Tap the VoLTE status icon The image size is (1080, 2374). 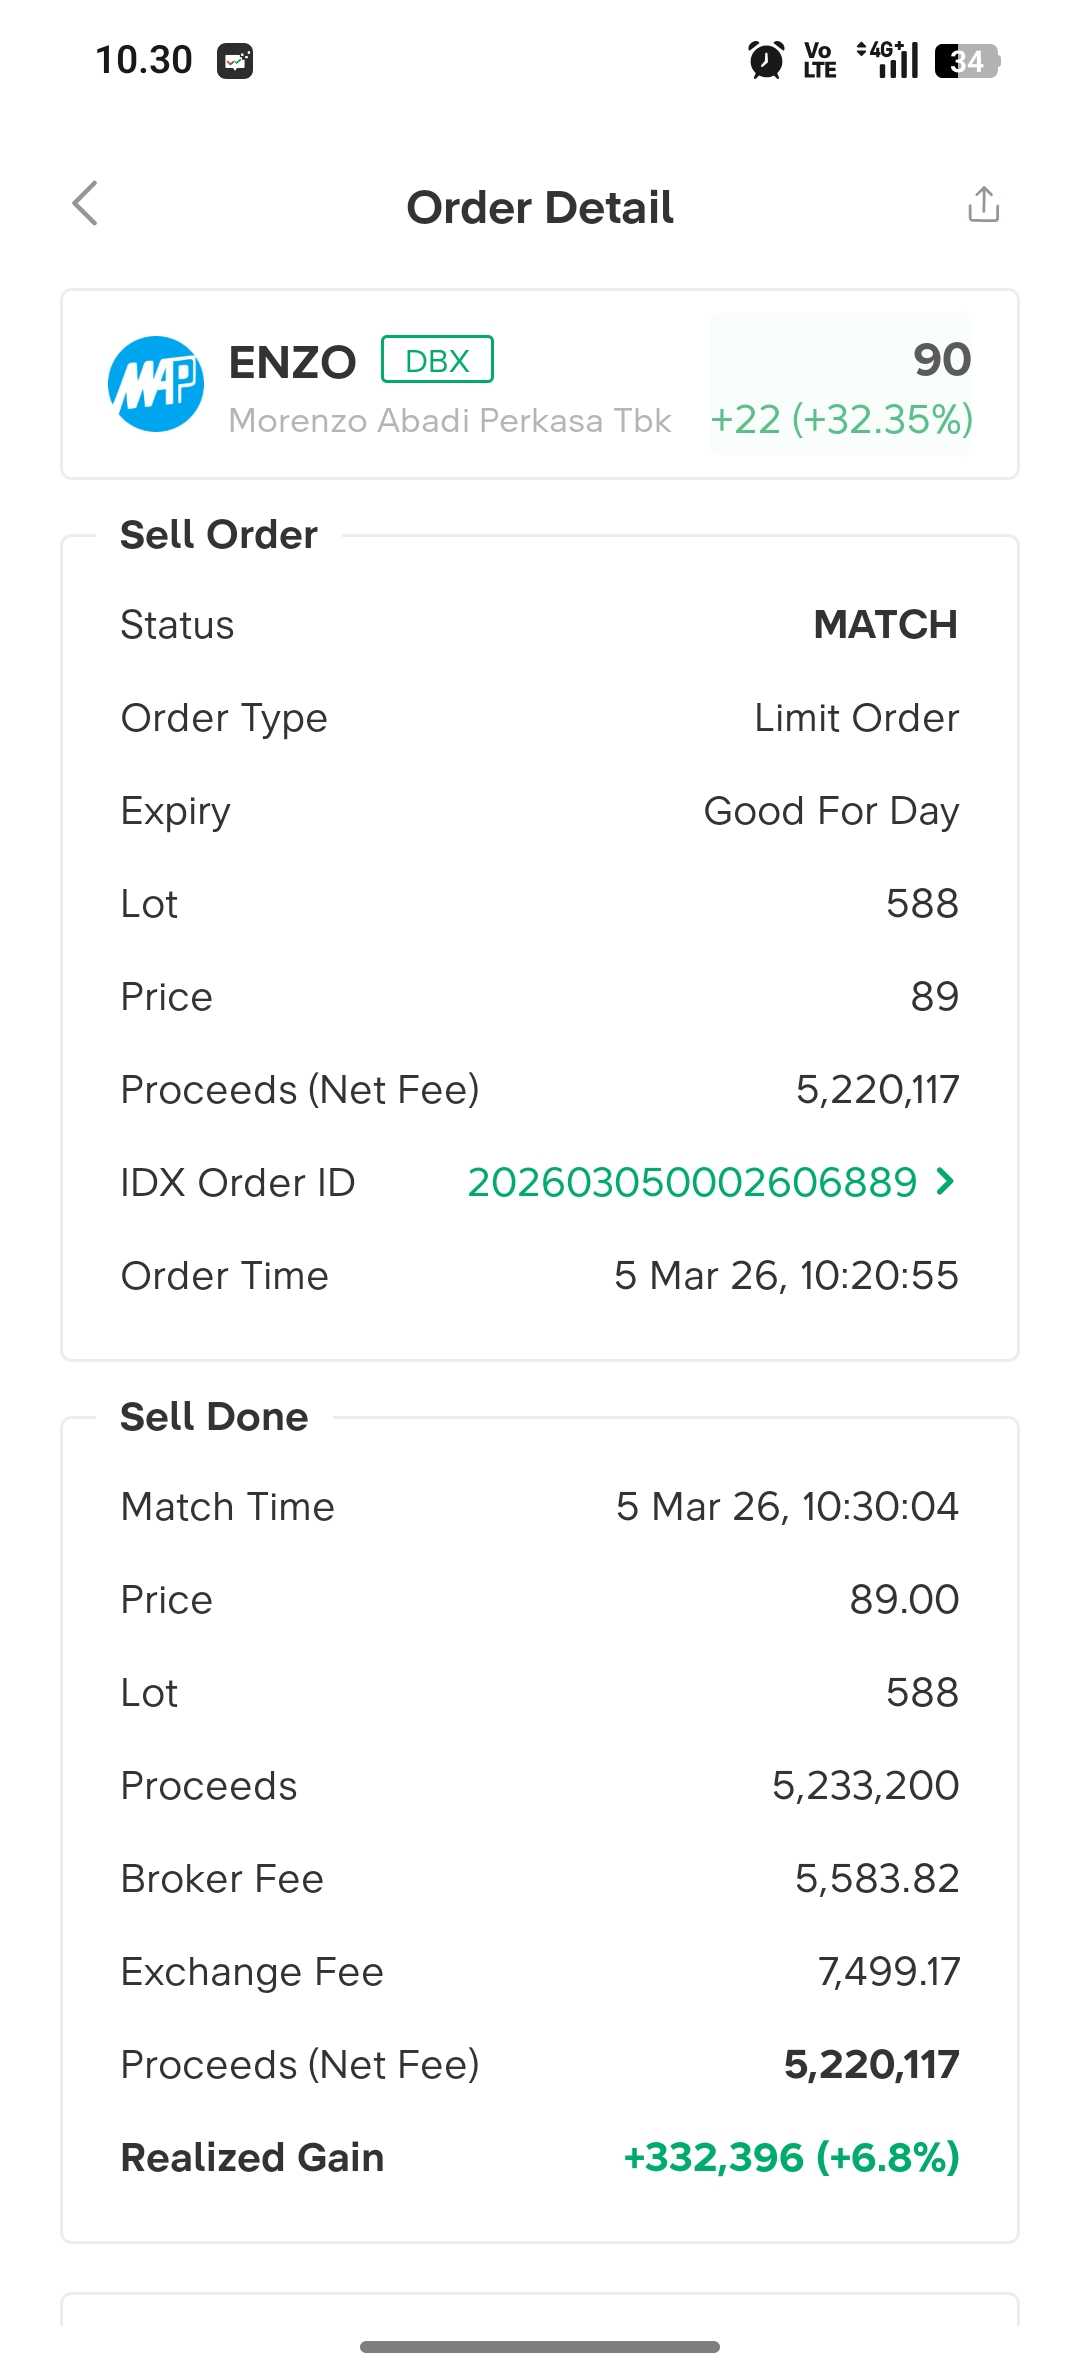click(x=820, y=60)
